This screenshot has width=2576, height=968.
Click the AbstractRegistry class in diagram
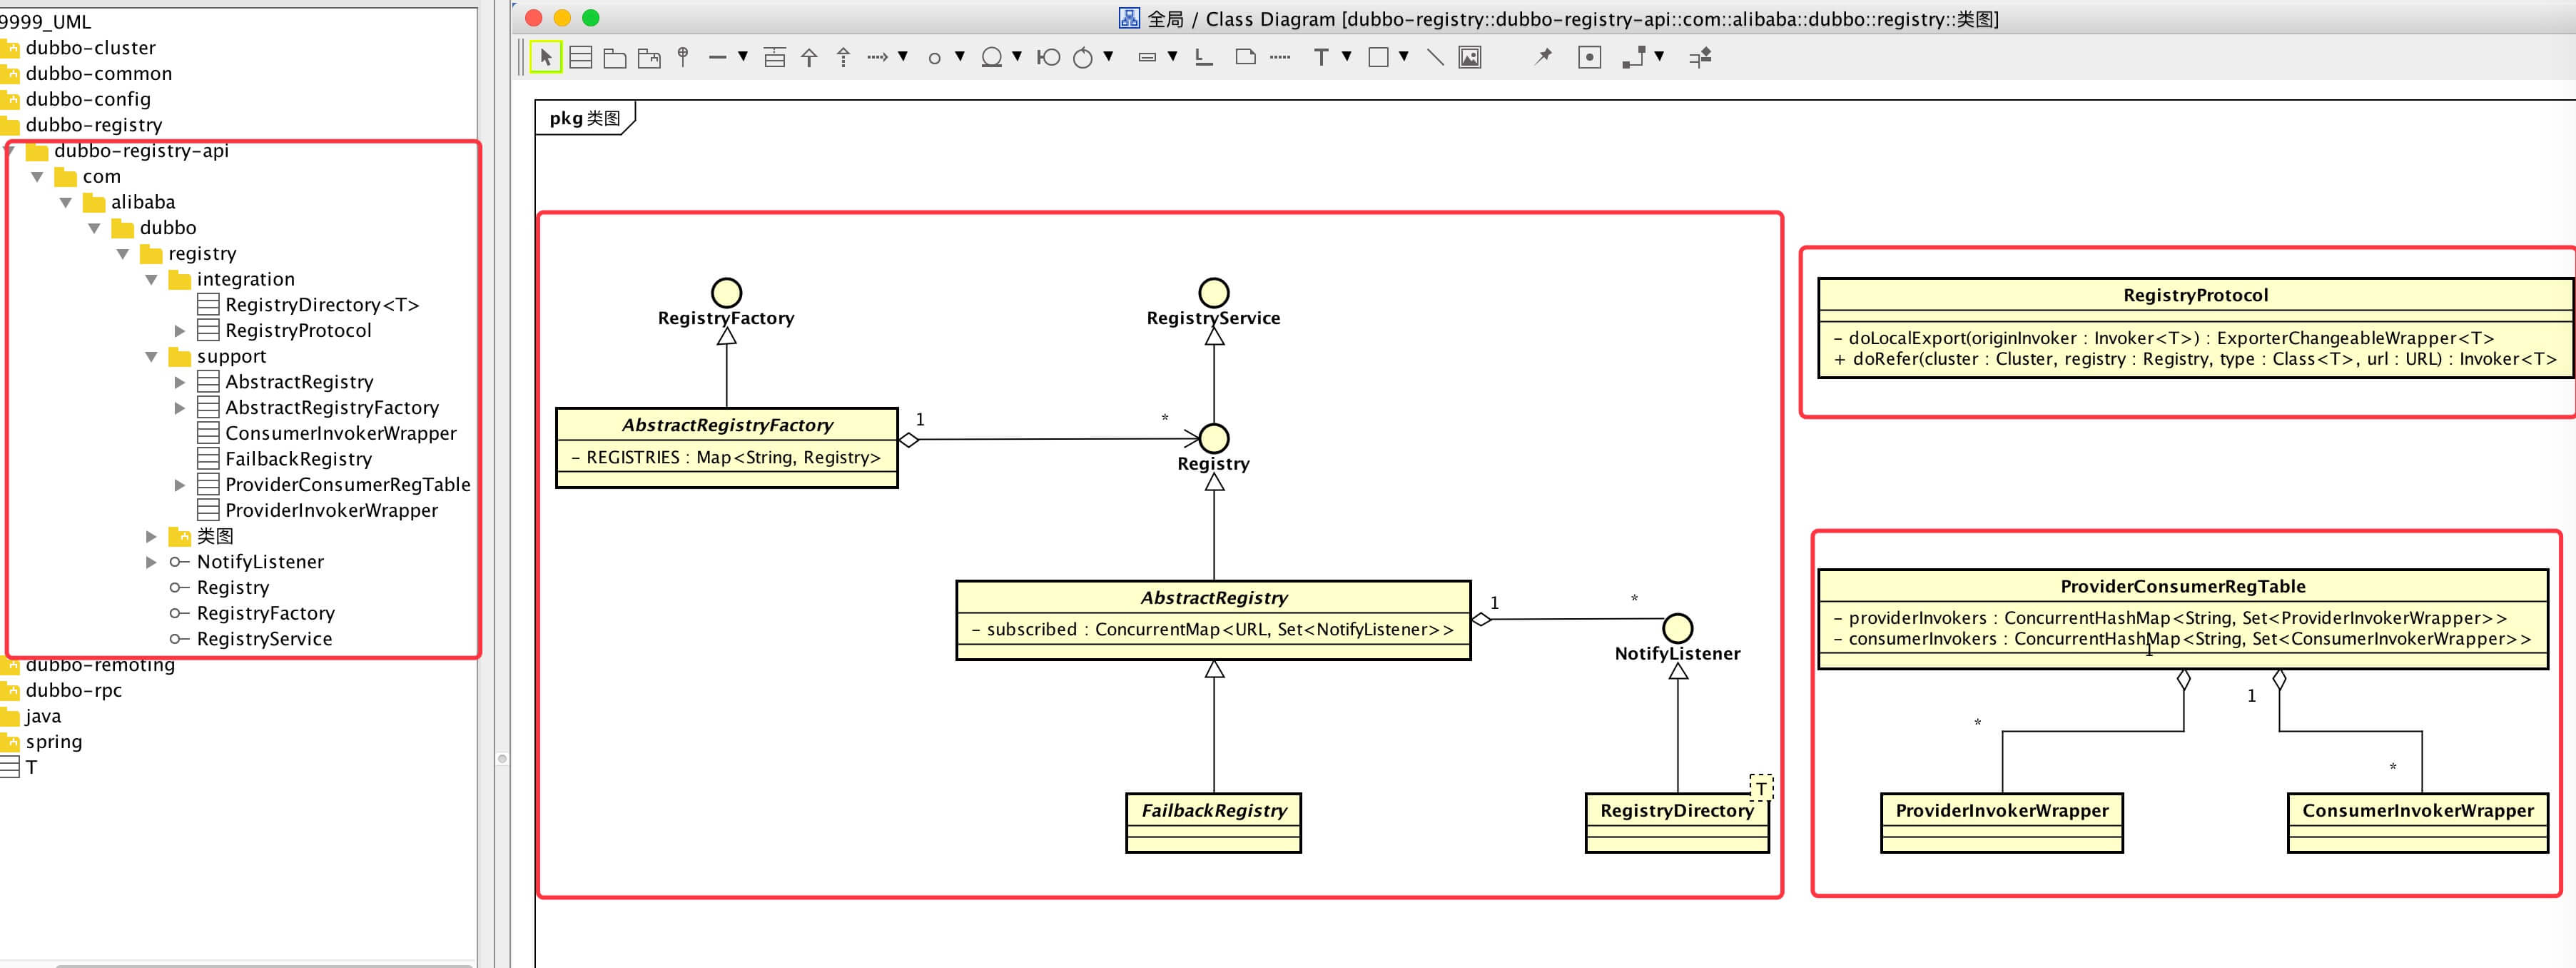(1213, 598)
